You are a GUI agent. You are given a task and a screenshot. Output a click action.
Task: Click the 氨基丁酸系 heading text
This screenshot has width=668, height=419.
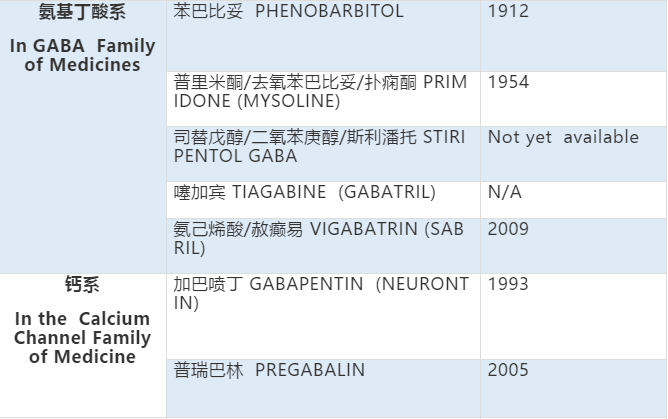(82, 14)
